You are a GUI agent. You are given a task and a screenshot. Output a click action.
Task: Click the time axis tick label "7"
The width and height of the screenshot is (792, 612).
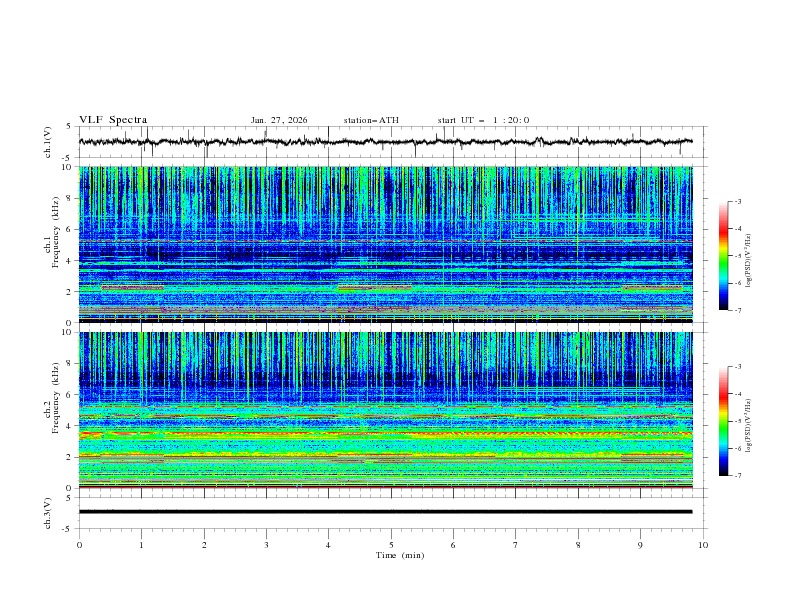(516, 545)
